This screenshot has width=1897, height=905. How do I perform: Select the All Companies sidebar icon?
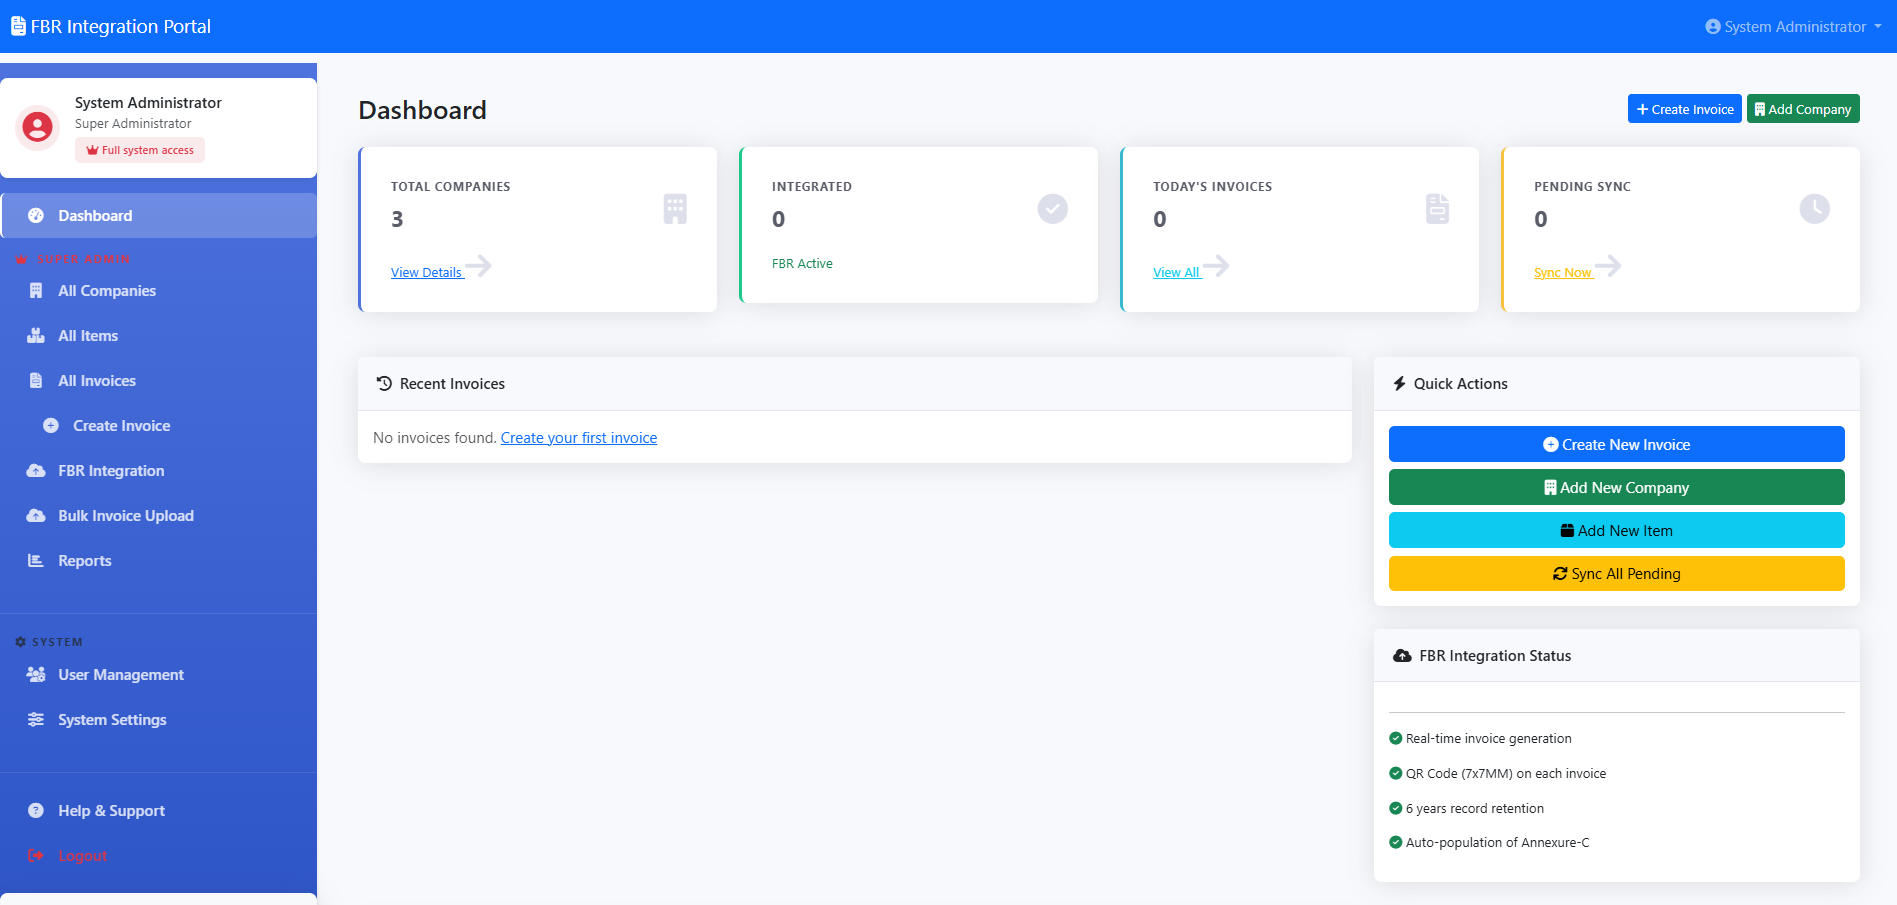[x=36, y=290]
